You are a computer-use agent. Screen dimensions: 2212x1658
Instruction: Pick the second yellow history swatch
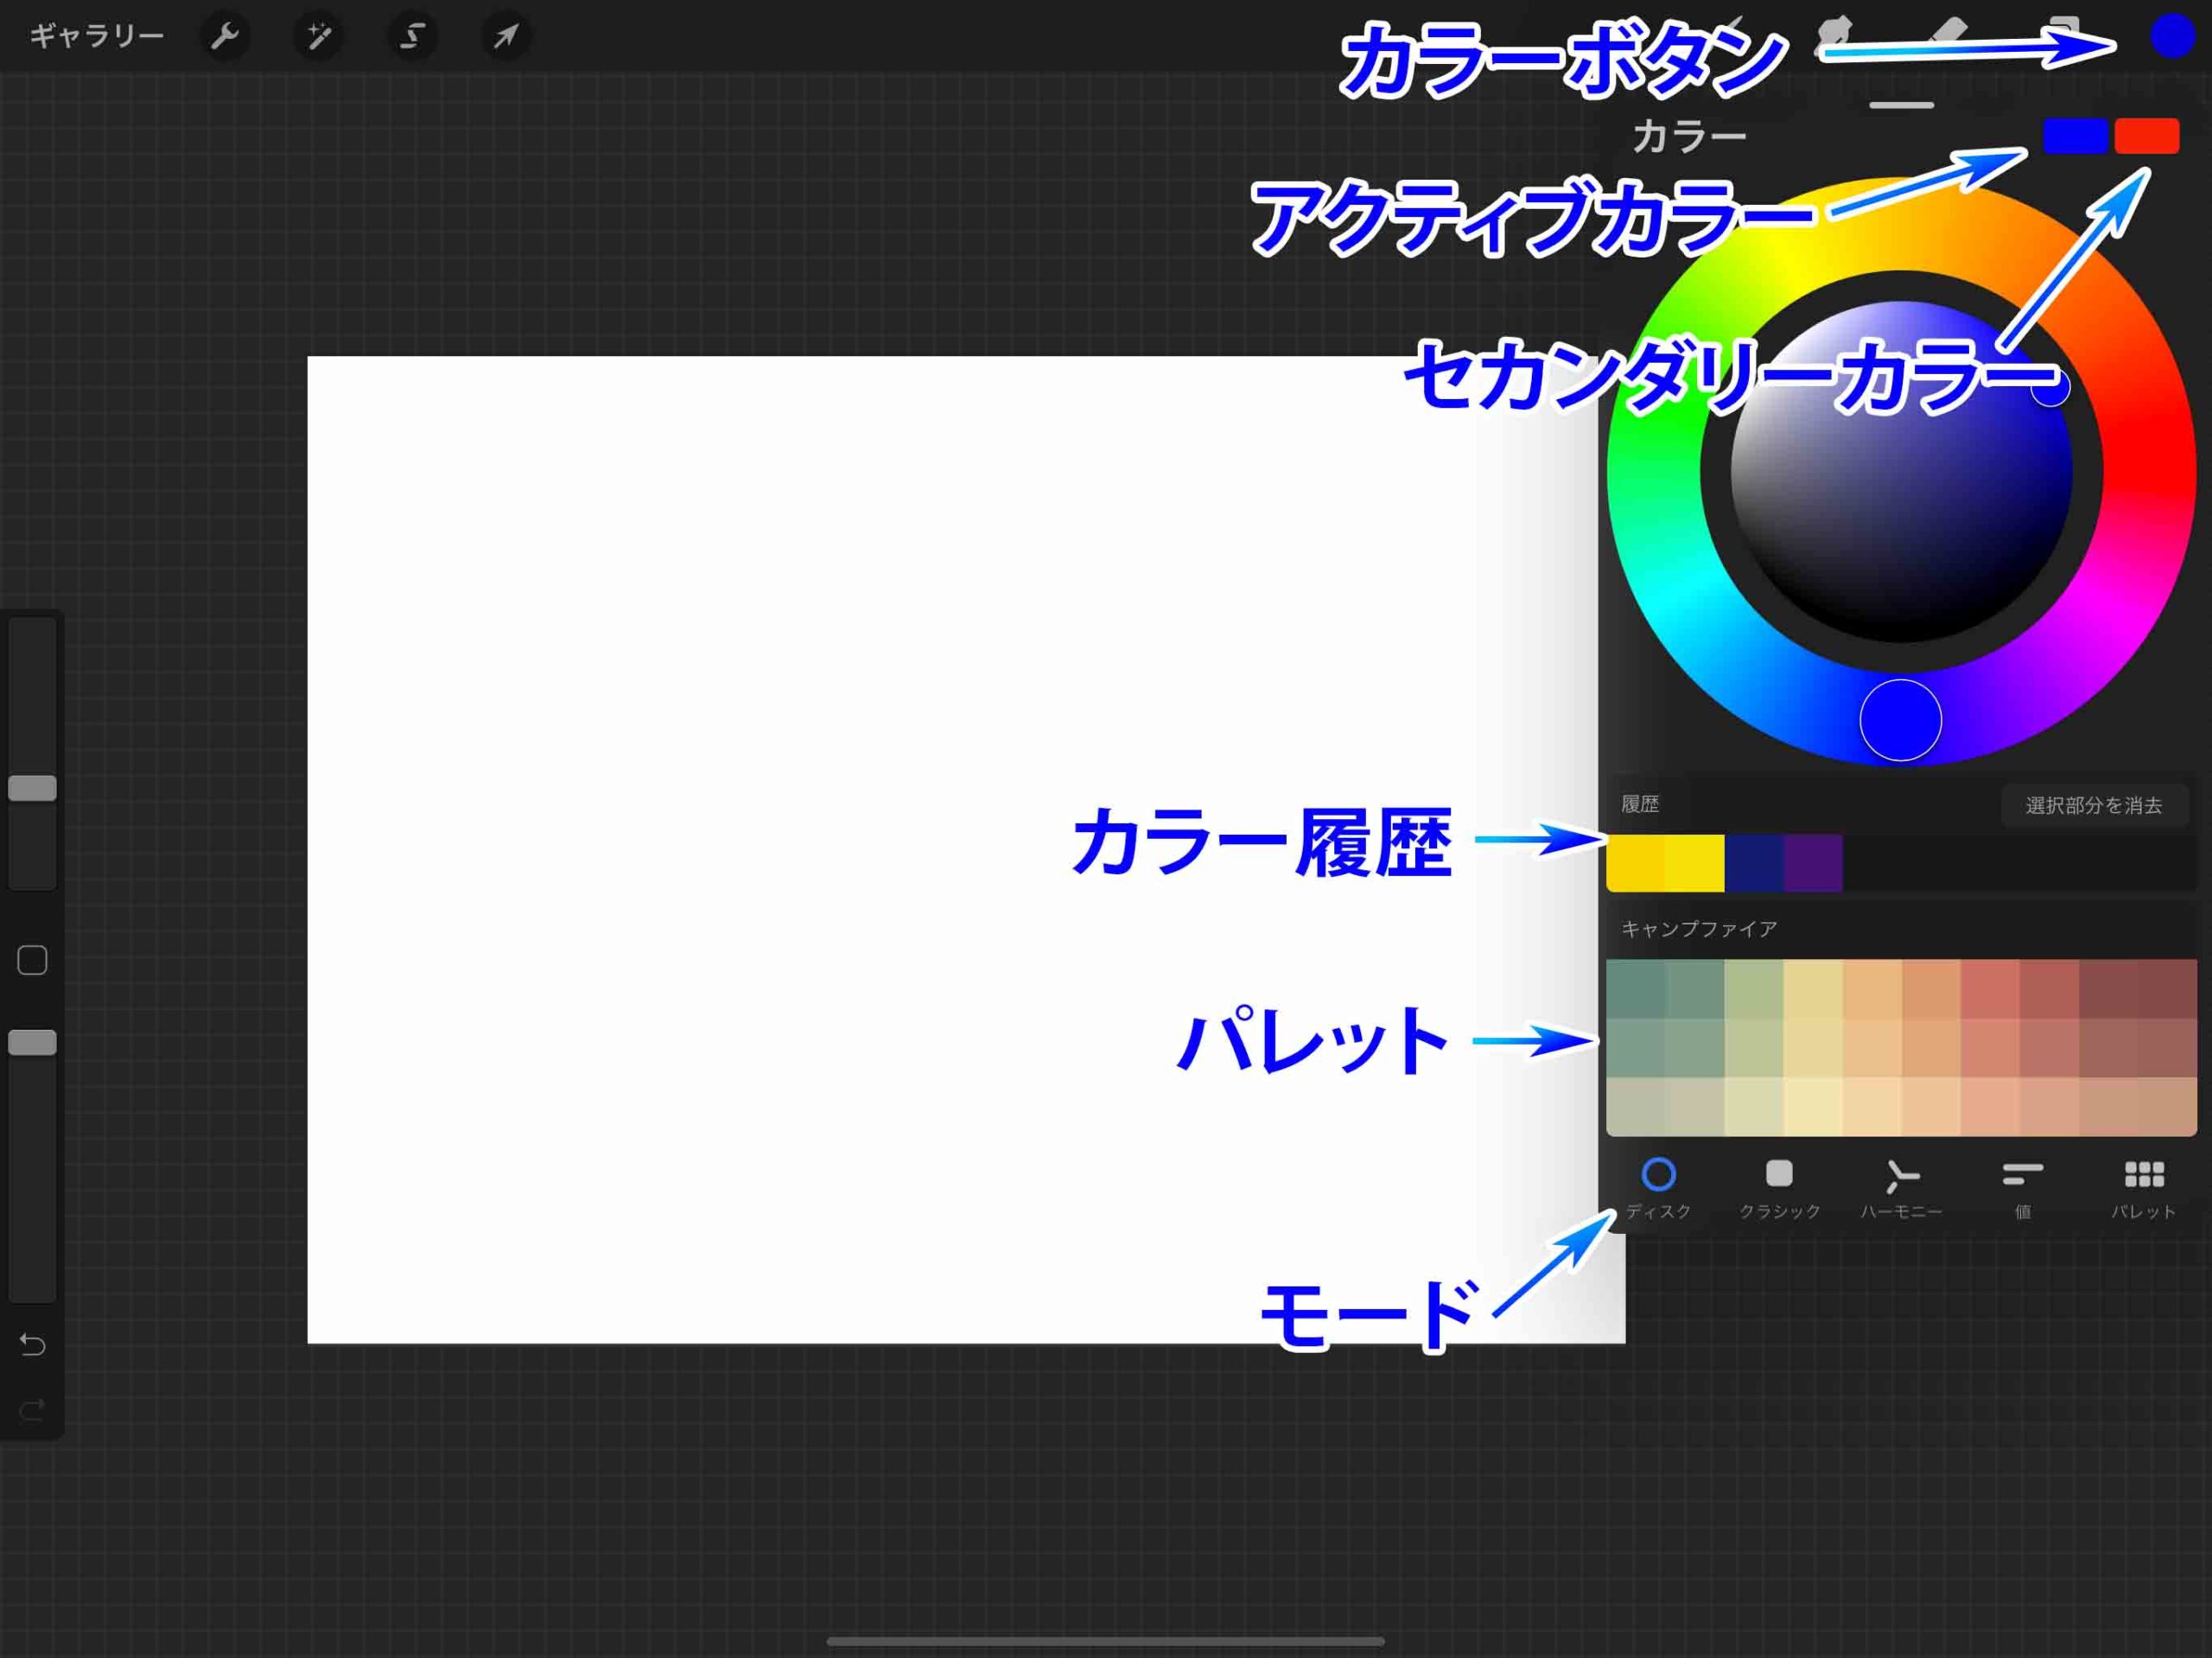click(1694, 862)
